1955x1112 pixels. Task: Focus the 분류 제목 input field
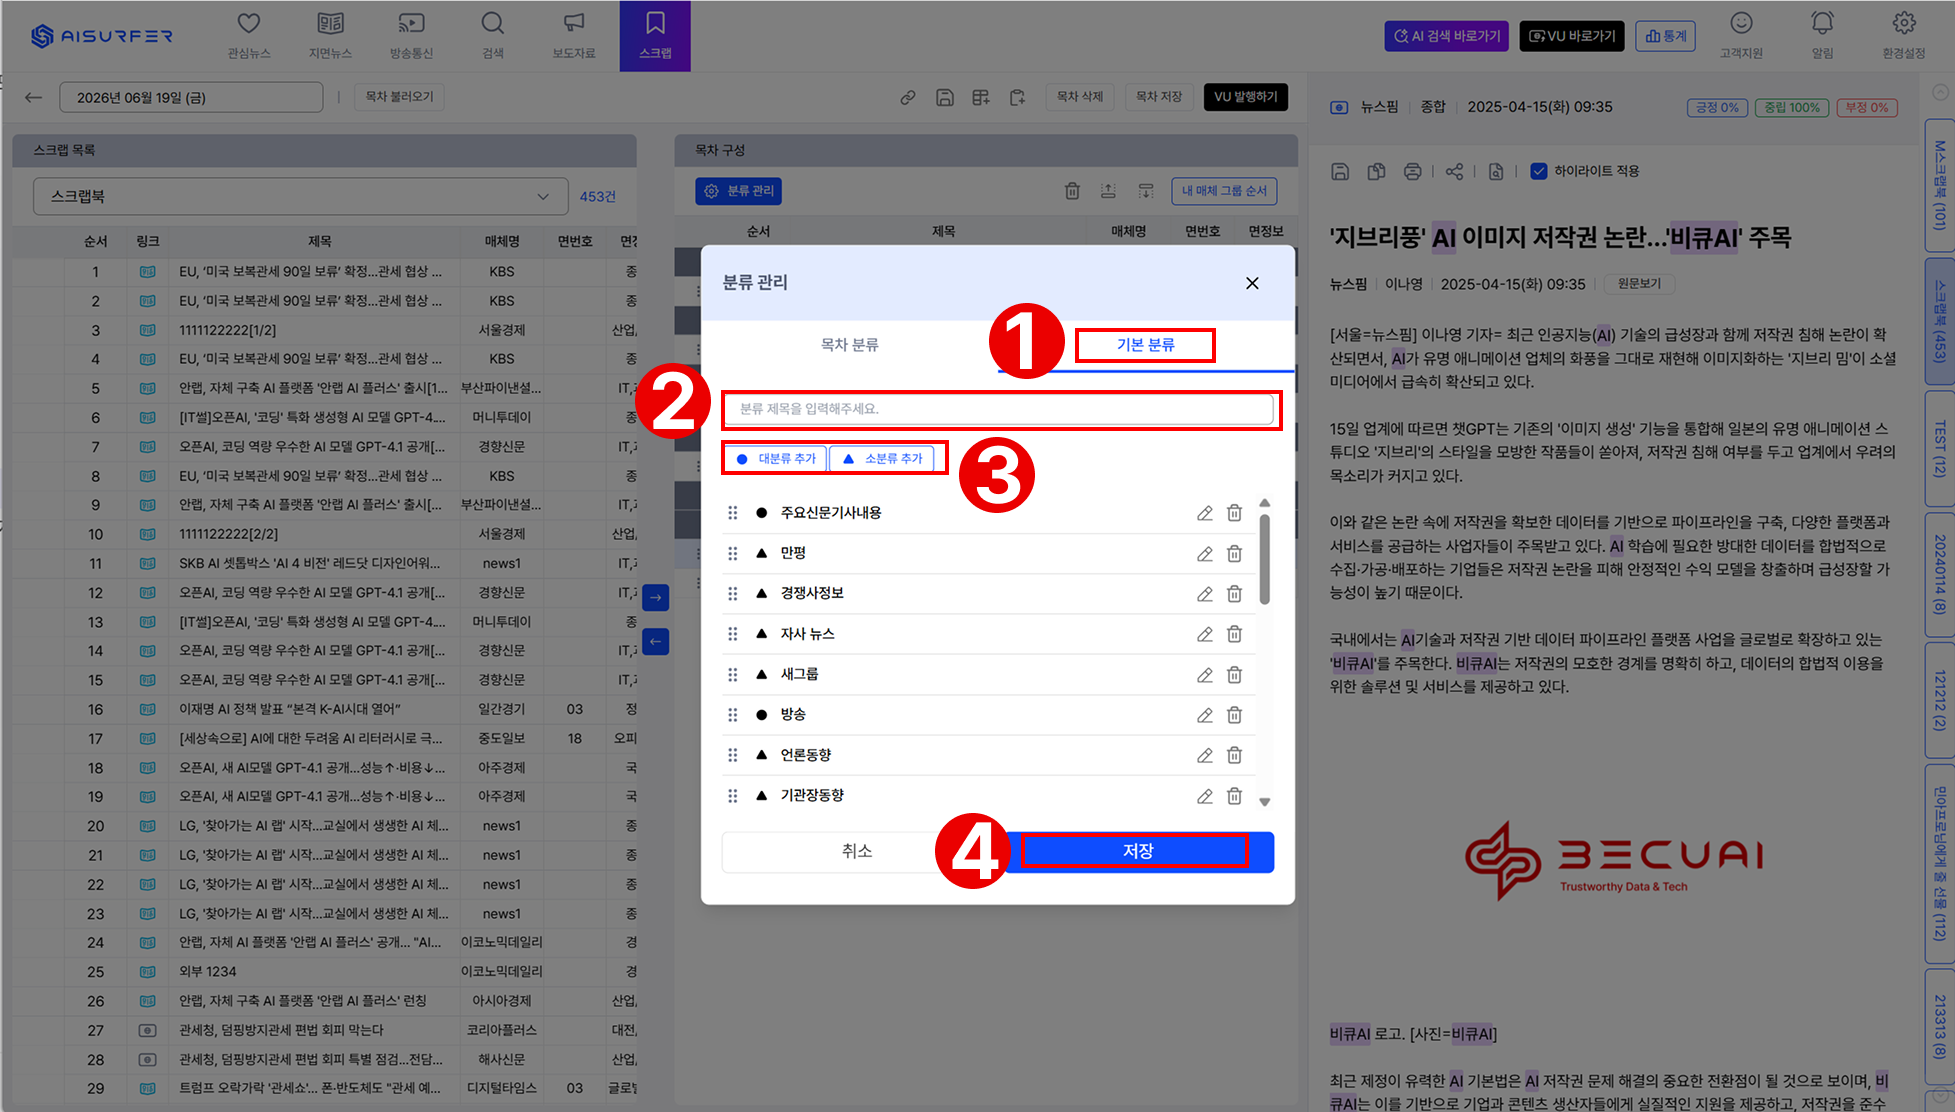(998, 409)
